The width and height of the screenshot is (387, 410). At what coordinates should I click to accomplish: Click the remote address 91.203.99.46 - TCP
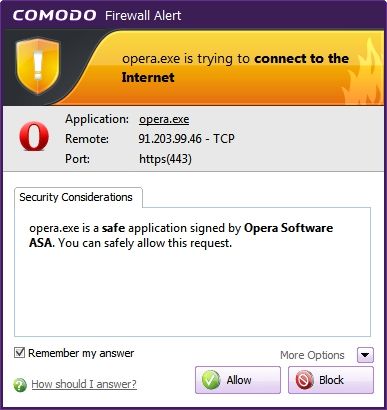click(x=186, y=138)
